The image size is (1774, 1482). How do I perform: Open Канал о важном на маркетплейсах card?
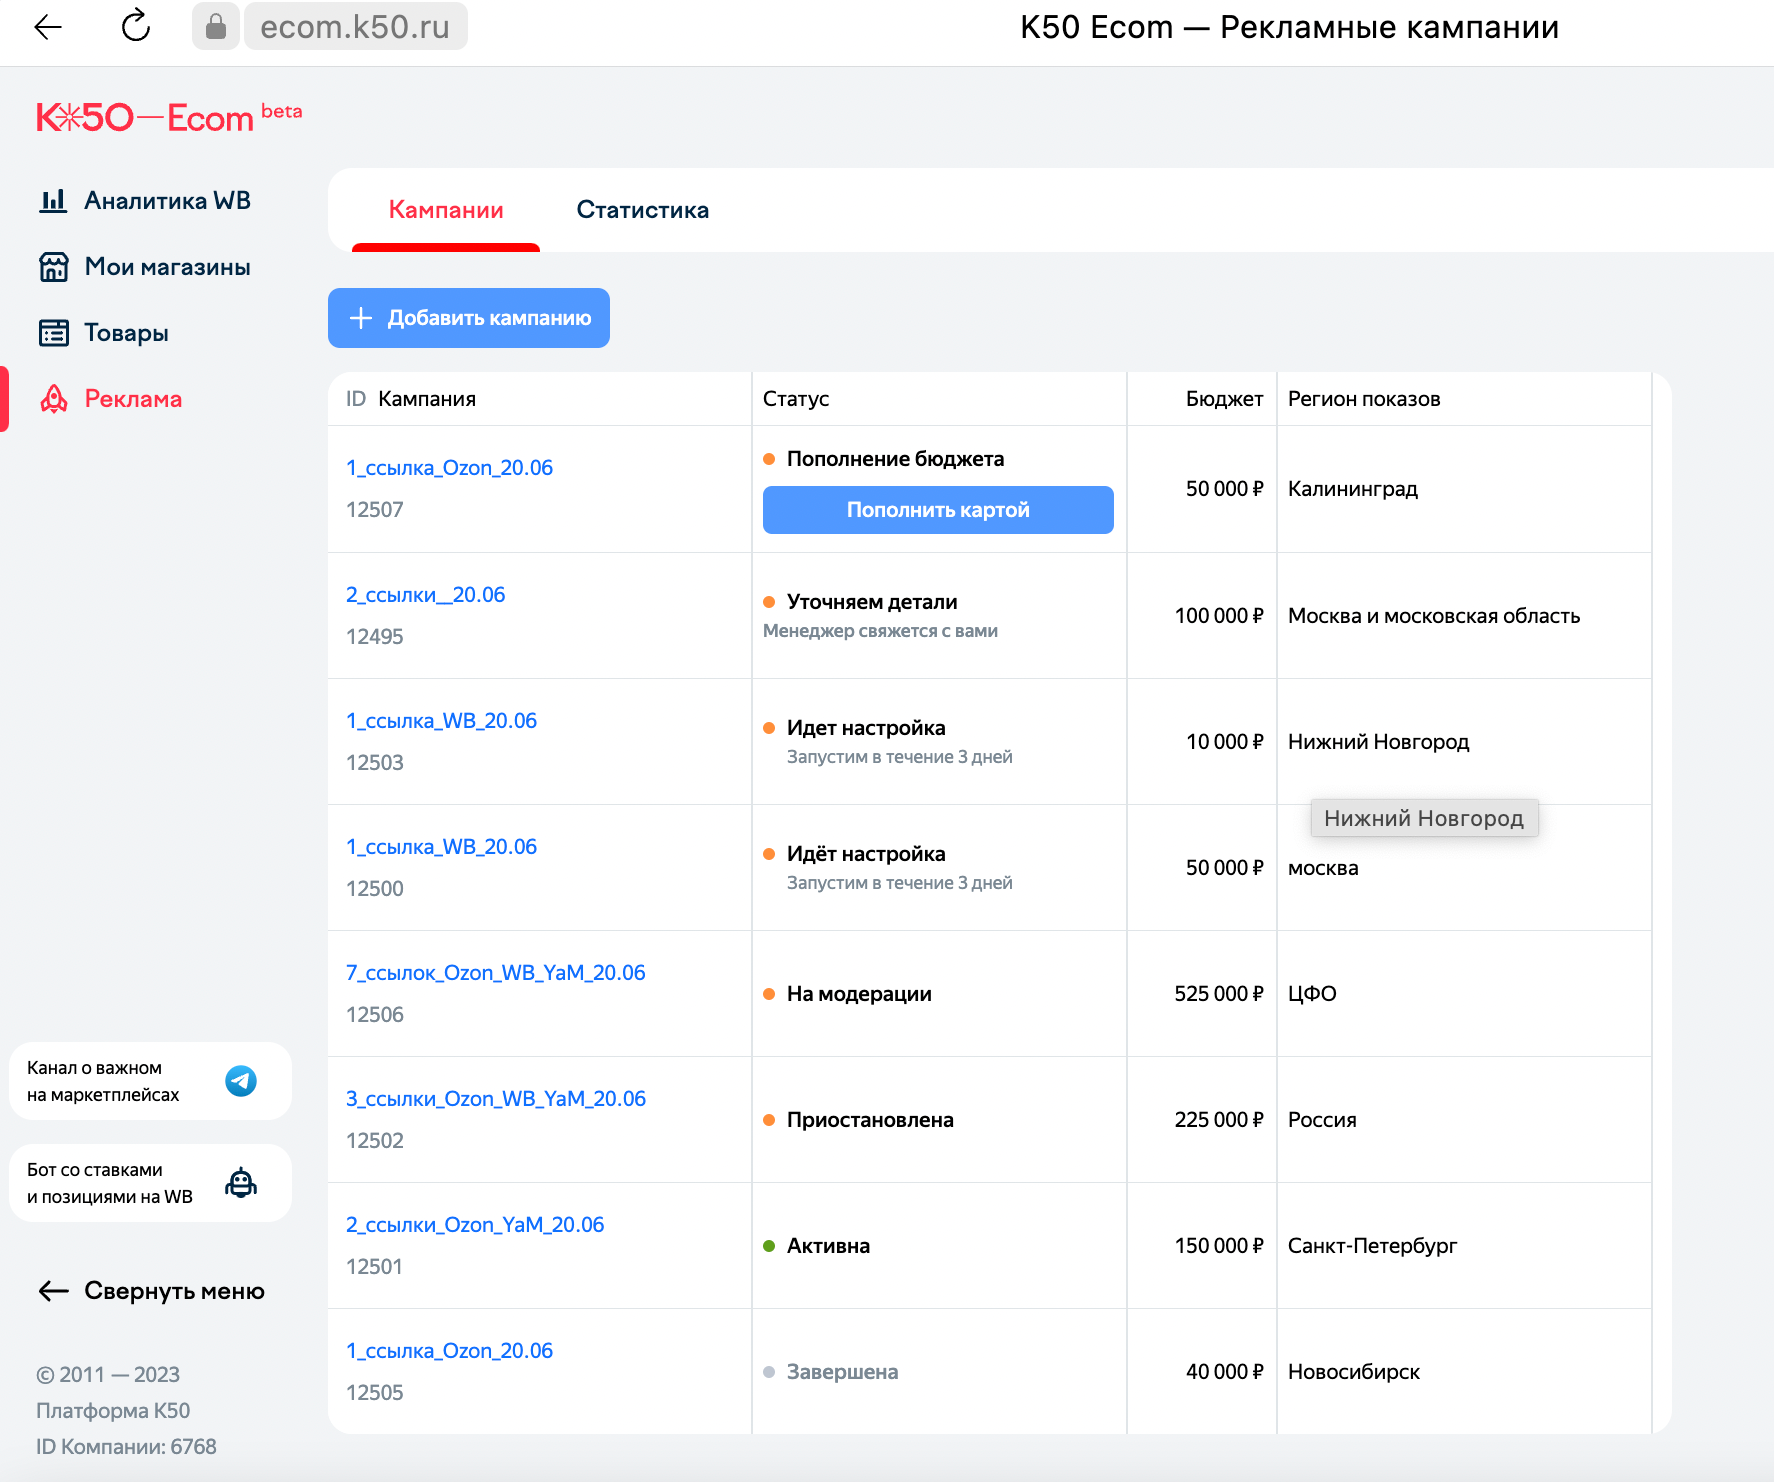point(150,1081)
